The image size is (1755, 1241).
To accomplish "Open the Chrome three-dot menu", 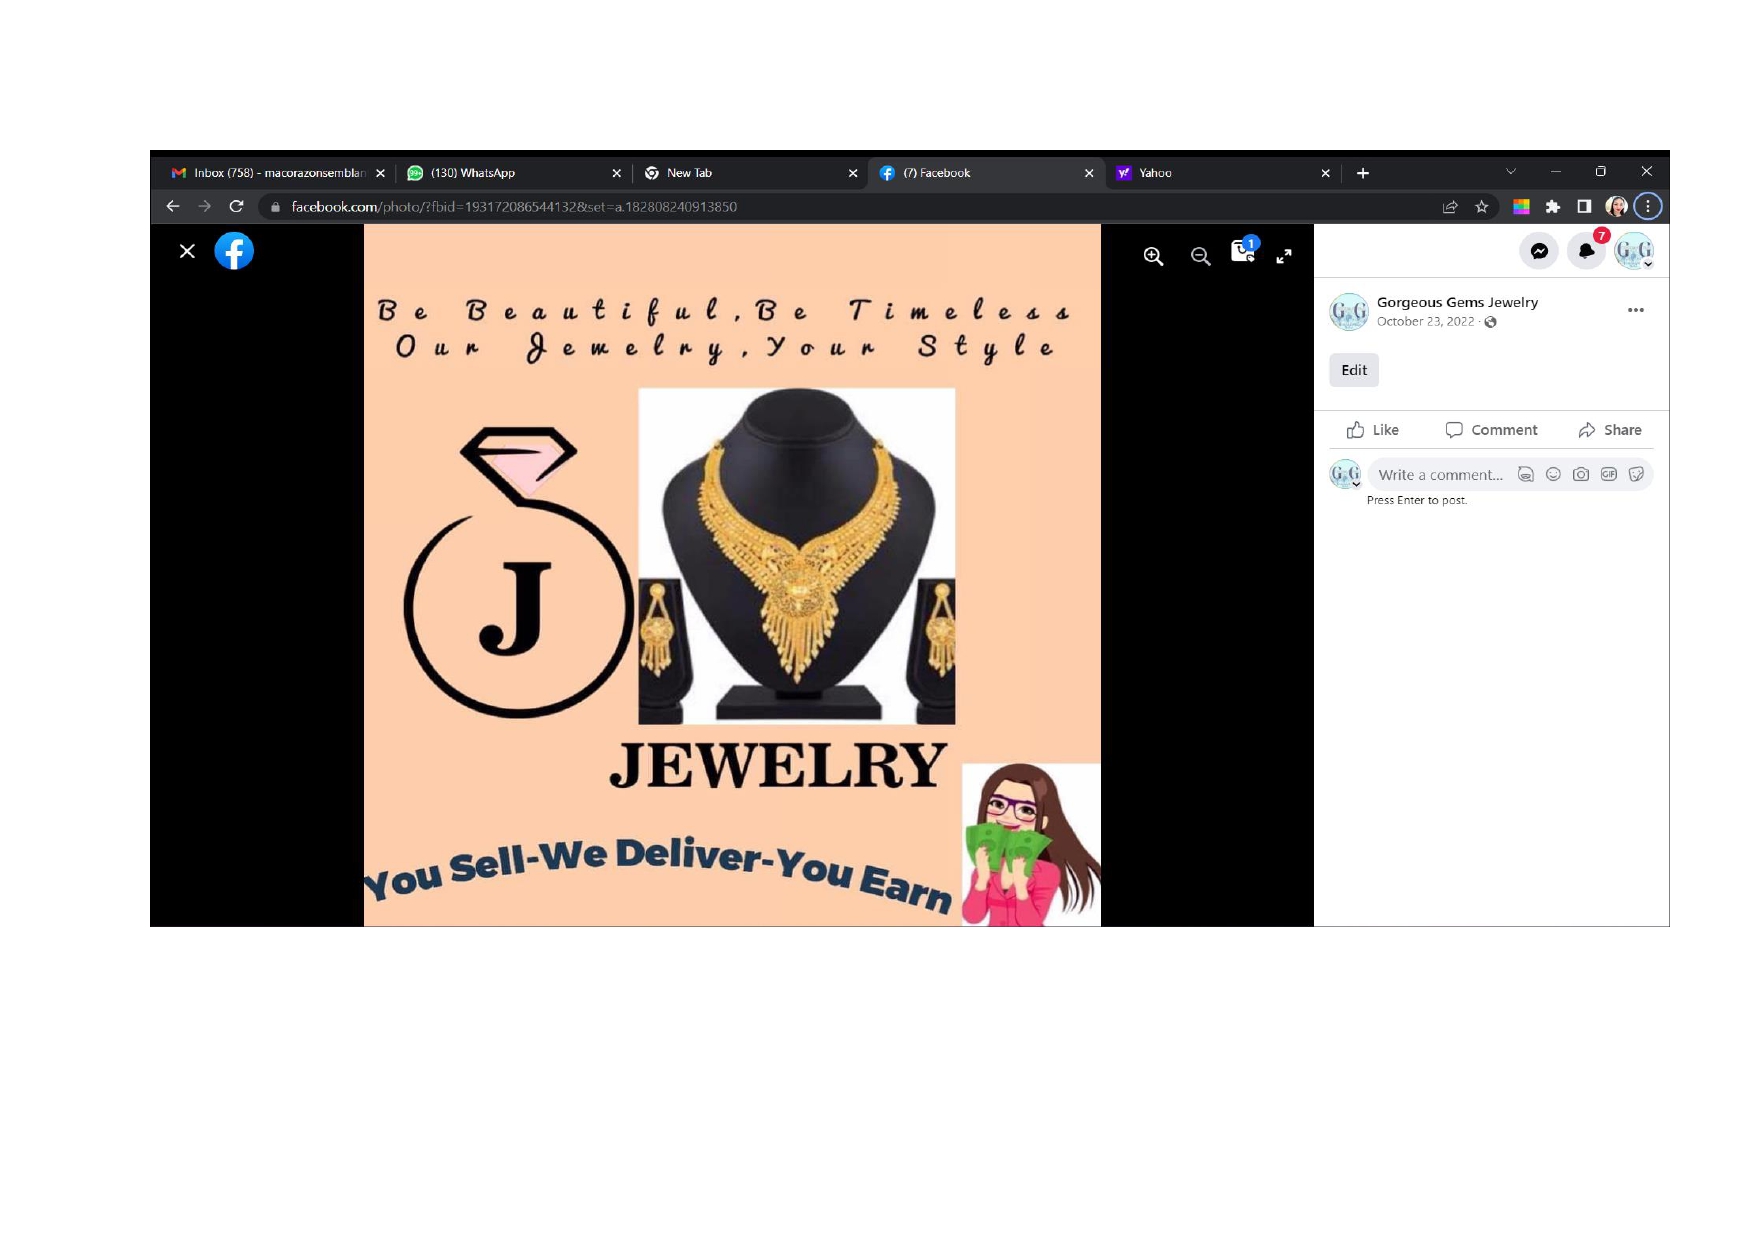I will point(1648,207).
